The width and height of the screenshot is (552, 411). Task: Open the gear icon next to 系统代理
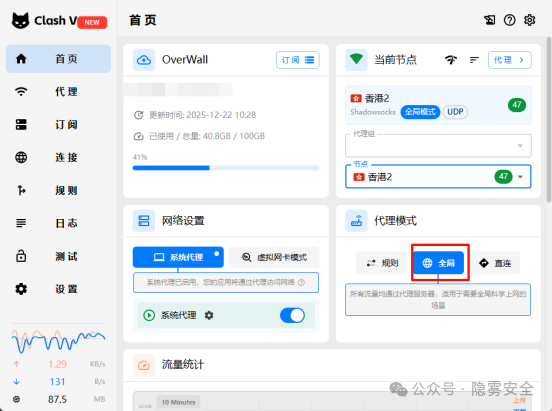tap(209, 315)
